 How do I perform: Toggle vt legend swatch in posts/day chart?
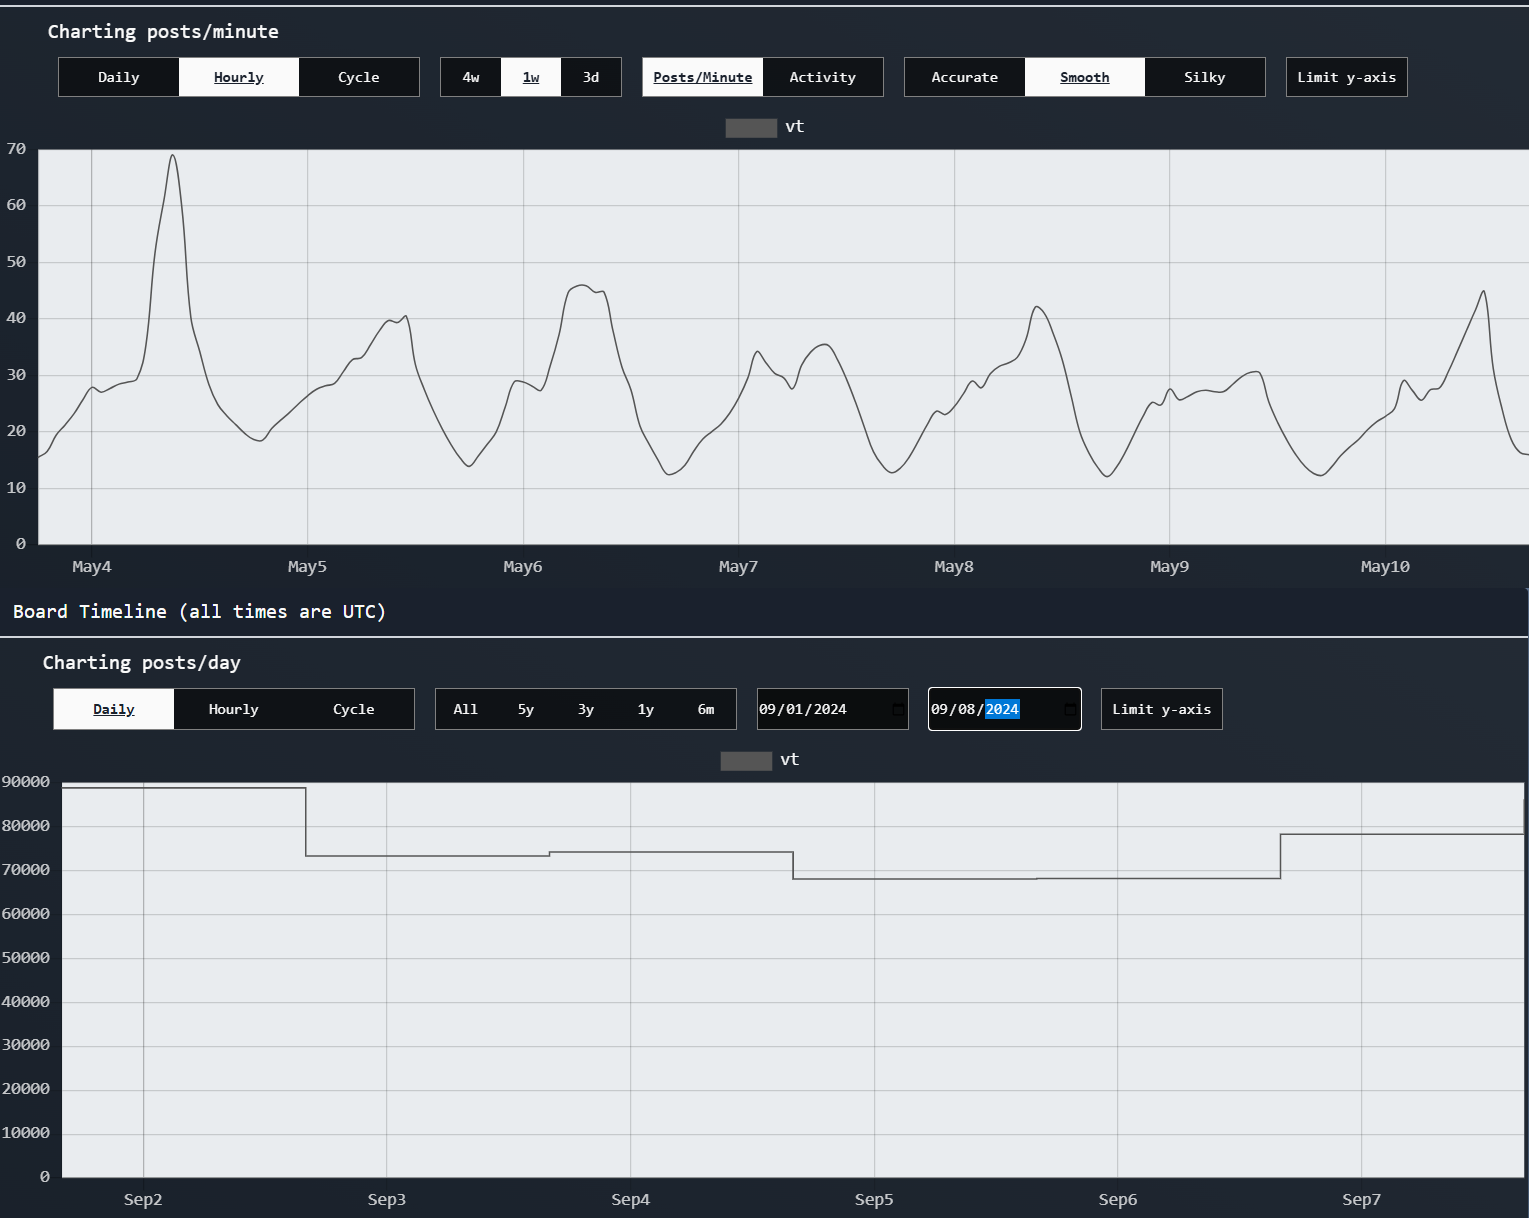(x=746, y=760)
